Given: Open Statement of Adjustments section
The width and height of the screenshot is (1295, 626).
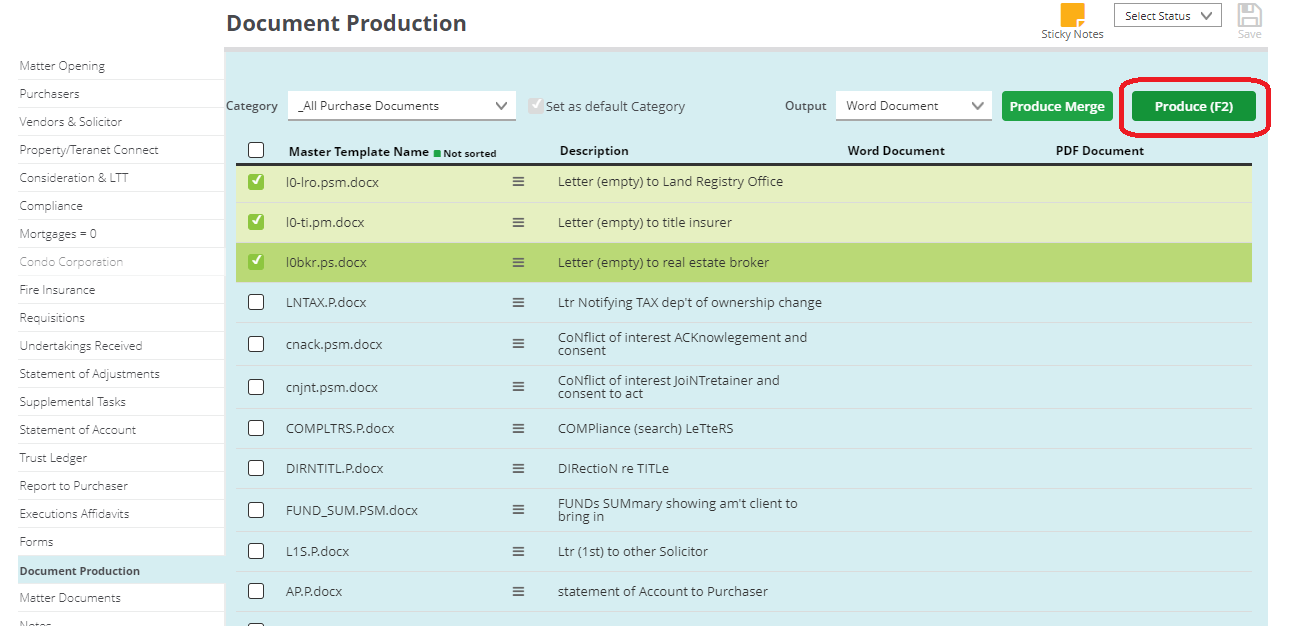Looking at the screenshot, I should click(89, 374).
